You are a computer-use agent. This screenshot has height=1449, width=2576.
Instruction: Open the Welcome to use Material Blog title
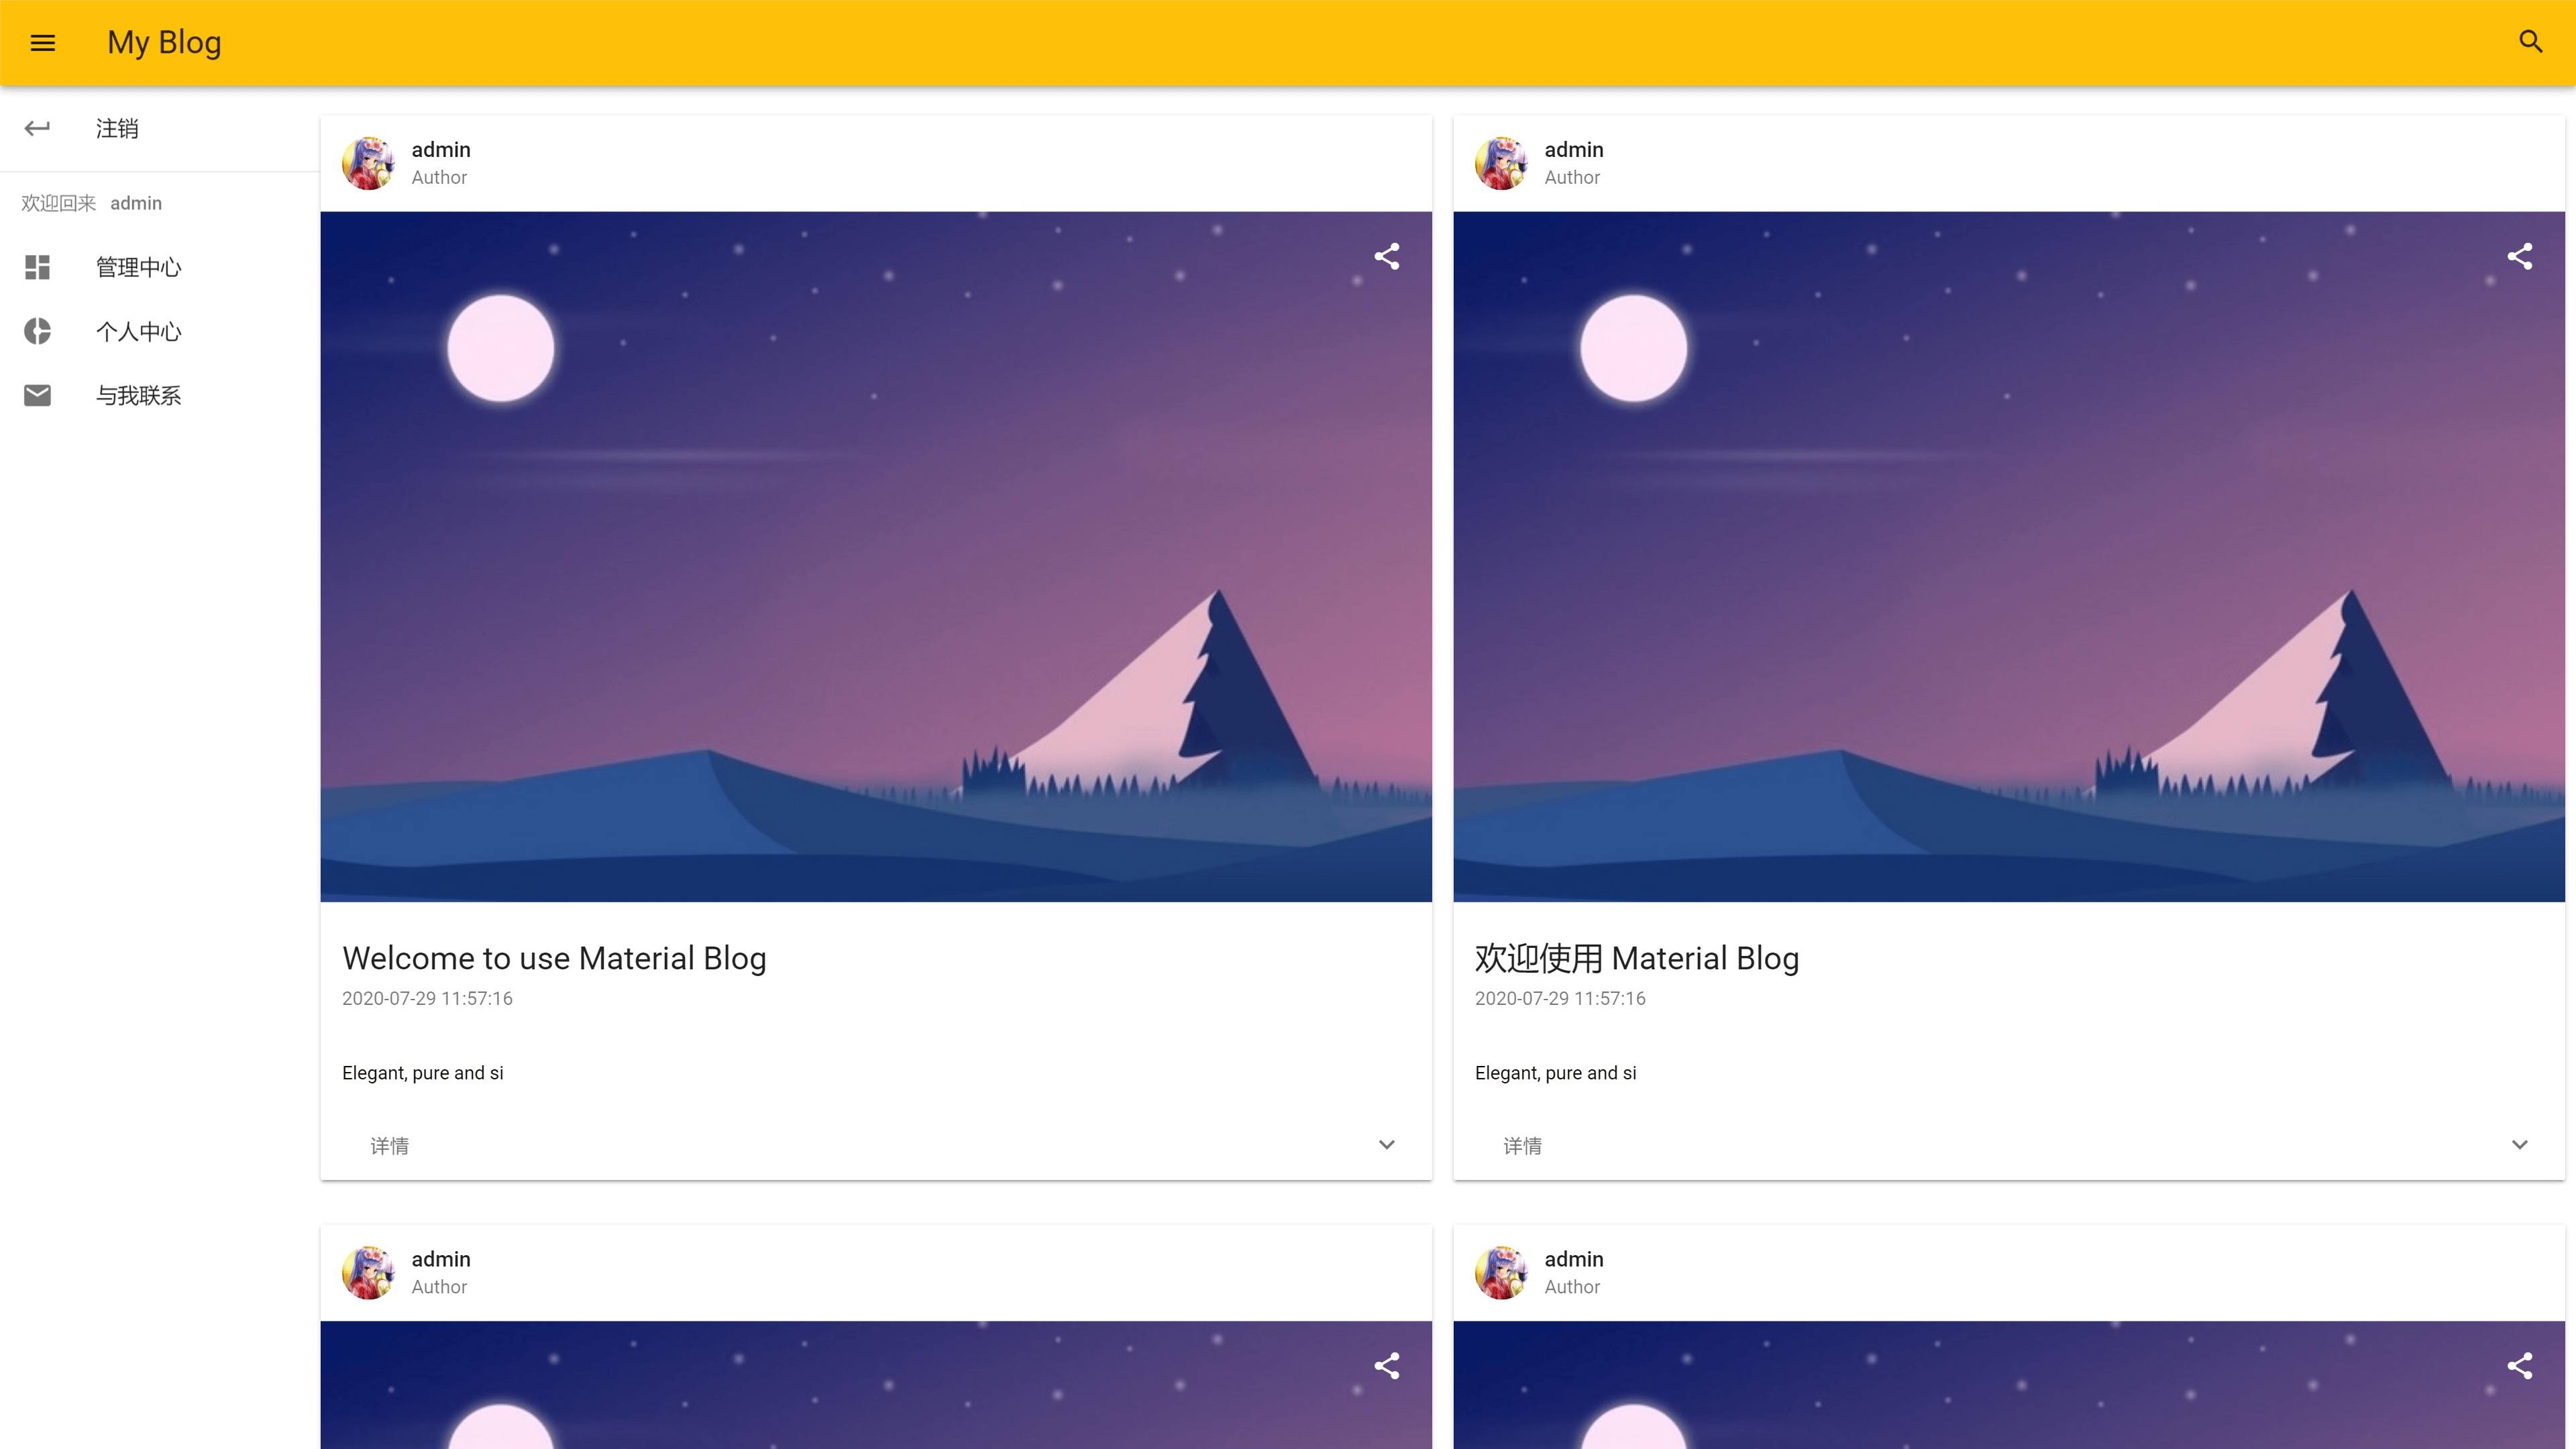coord(554,958)
